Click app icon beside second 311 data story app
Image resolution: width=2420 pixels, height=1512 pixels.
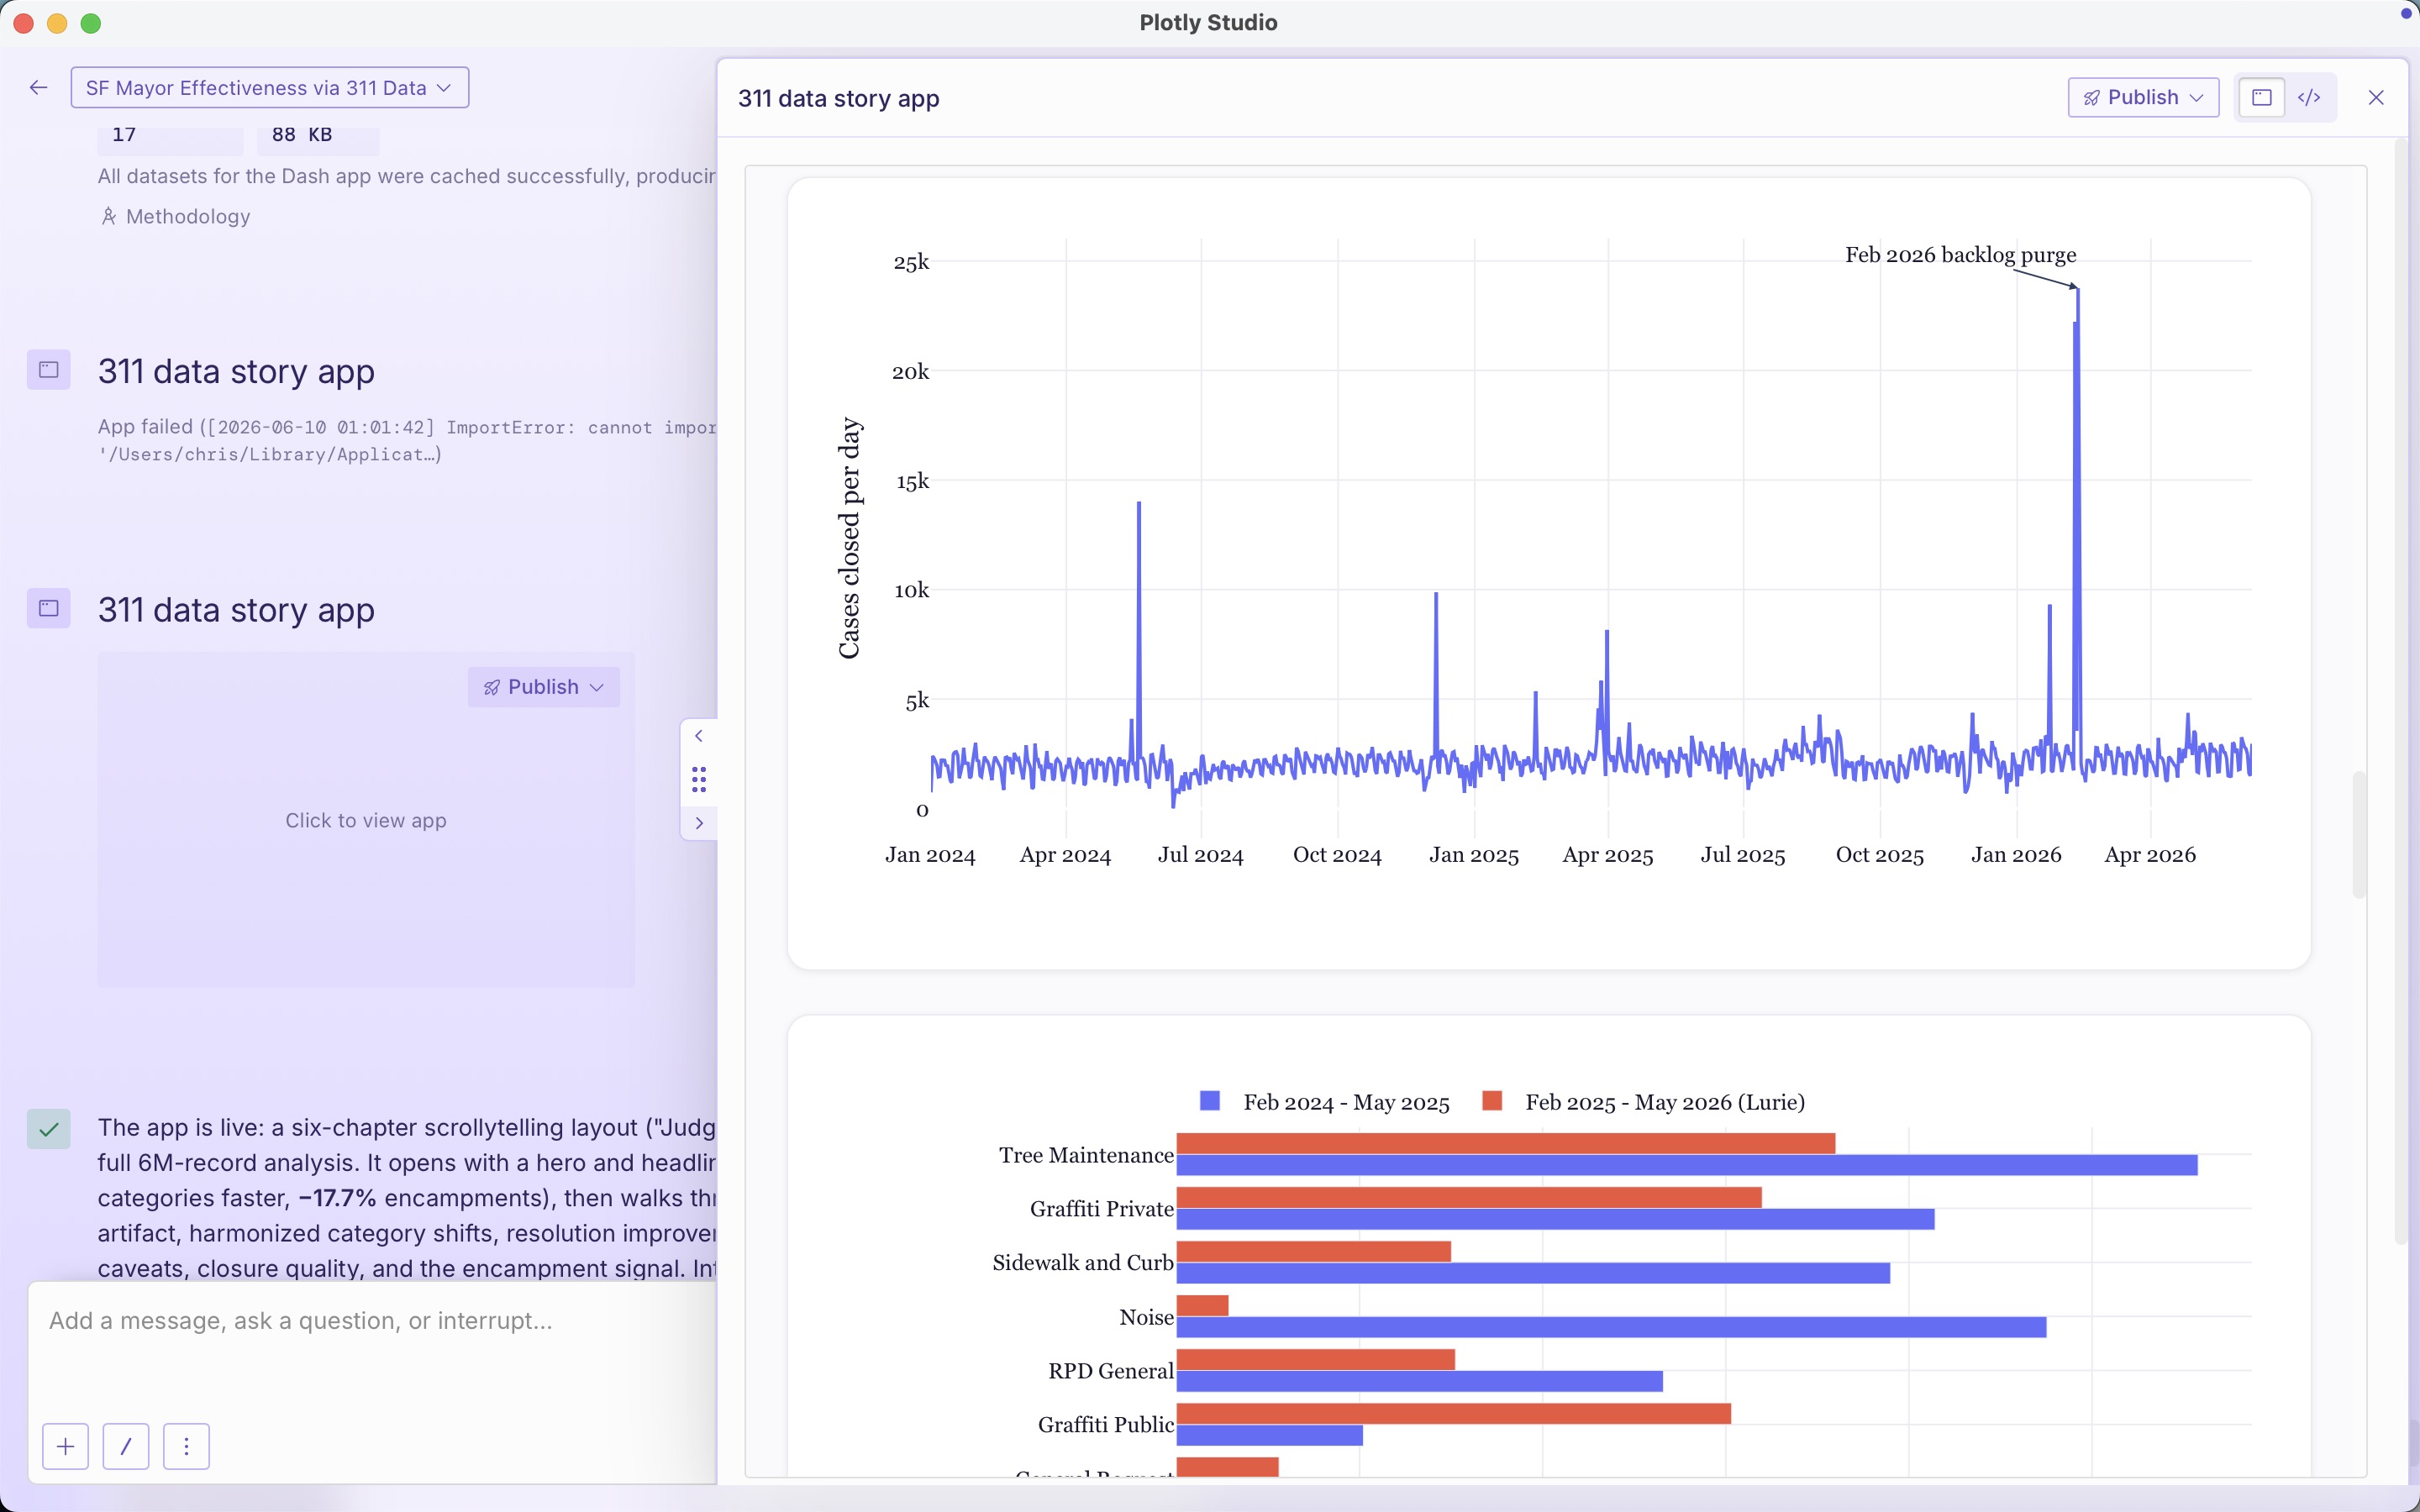coord(48,608)
